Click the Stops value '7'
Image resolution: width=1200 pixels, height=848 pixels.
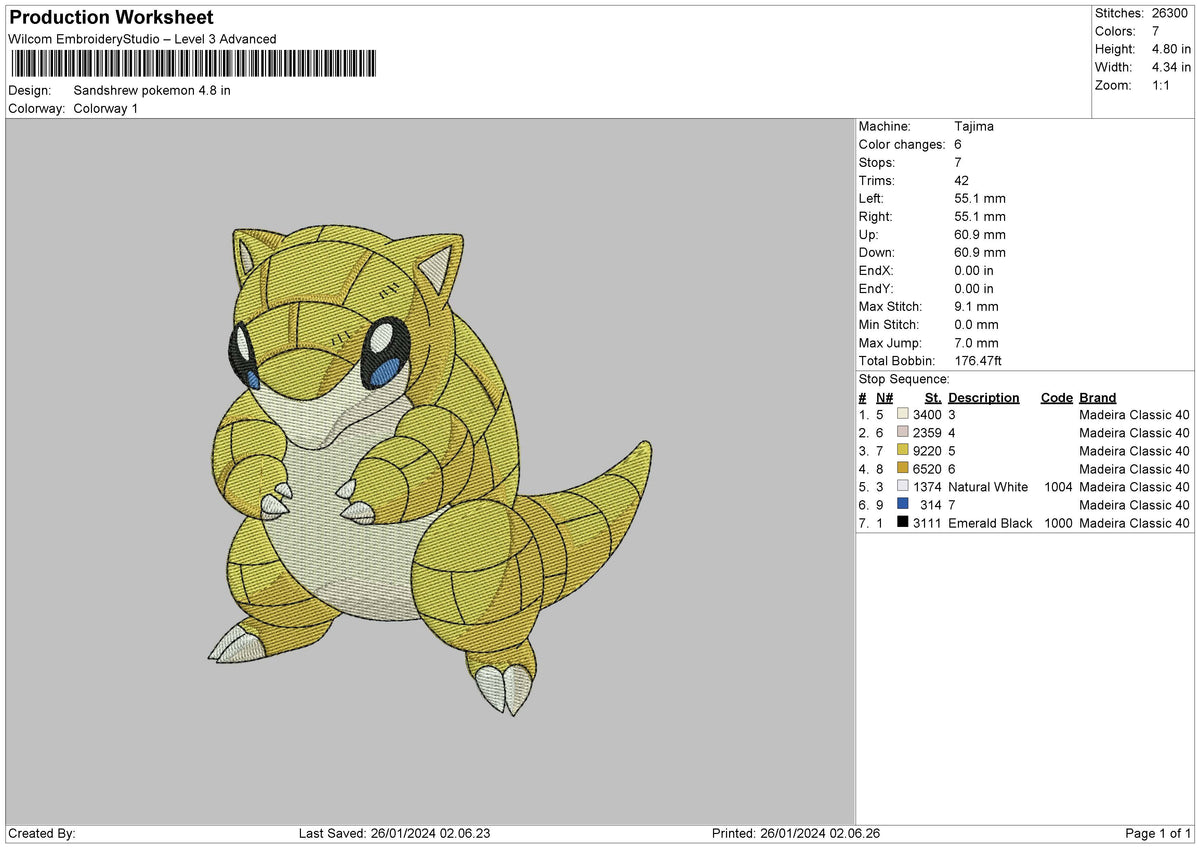pyautogui.click(x=959, y=162)
